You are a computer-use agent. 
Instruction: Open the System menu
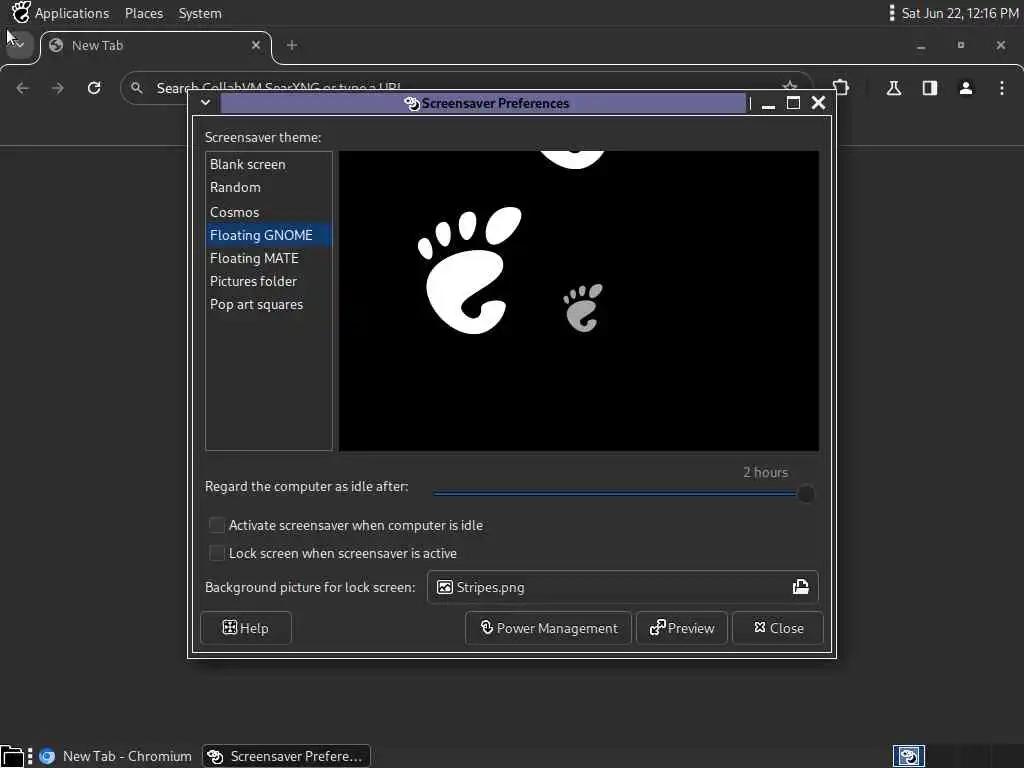click(200, 13)
